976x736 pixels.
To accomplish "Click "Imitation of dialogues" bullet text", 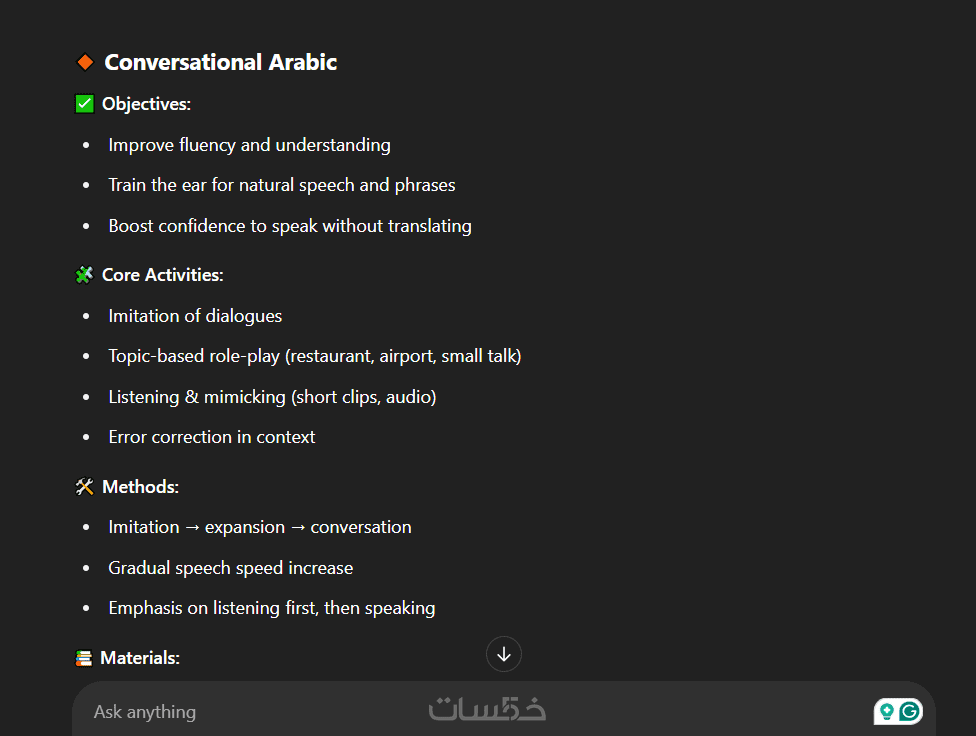I will [195, 316].
